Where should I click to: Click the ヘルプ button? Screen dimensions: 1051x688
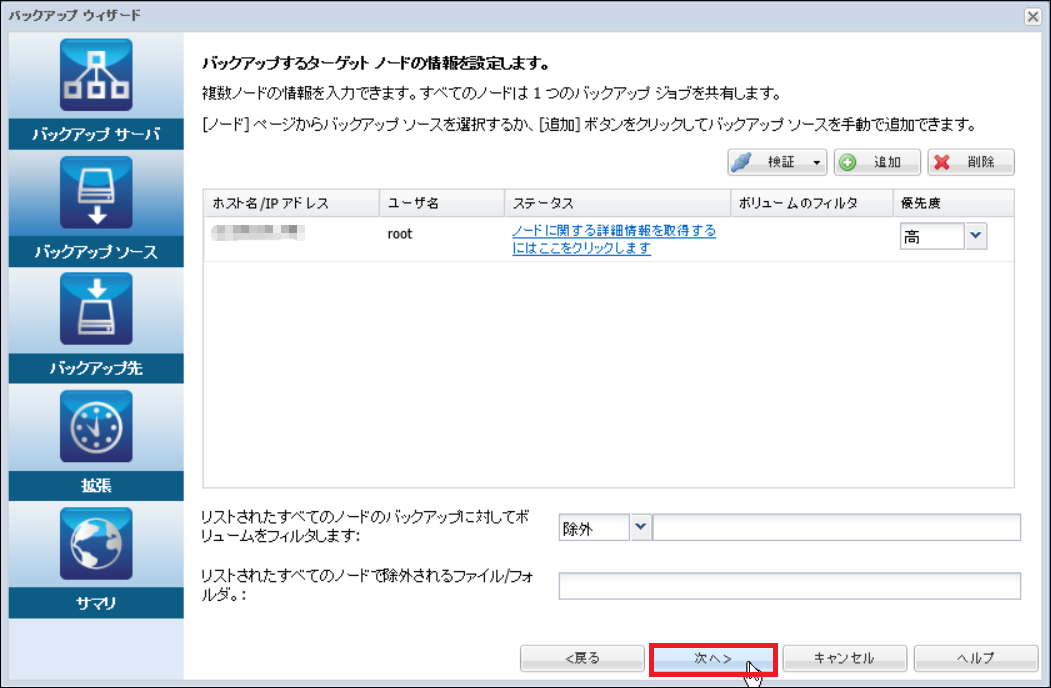975,658
